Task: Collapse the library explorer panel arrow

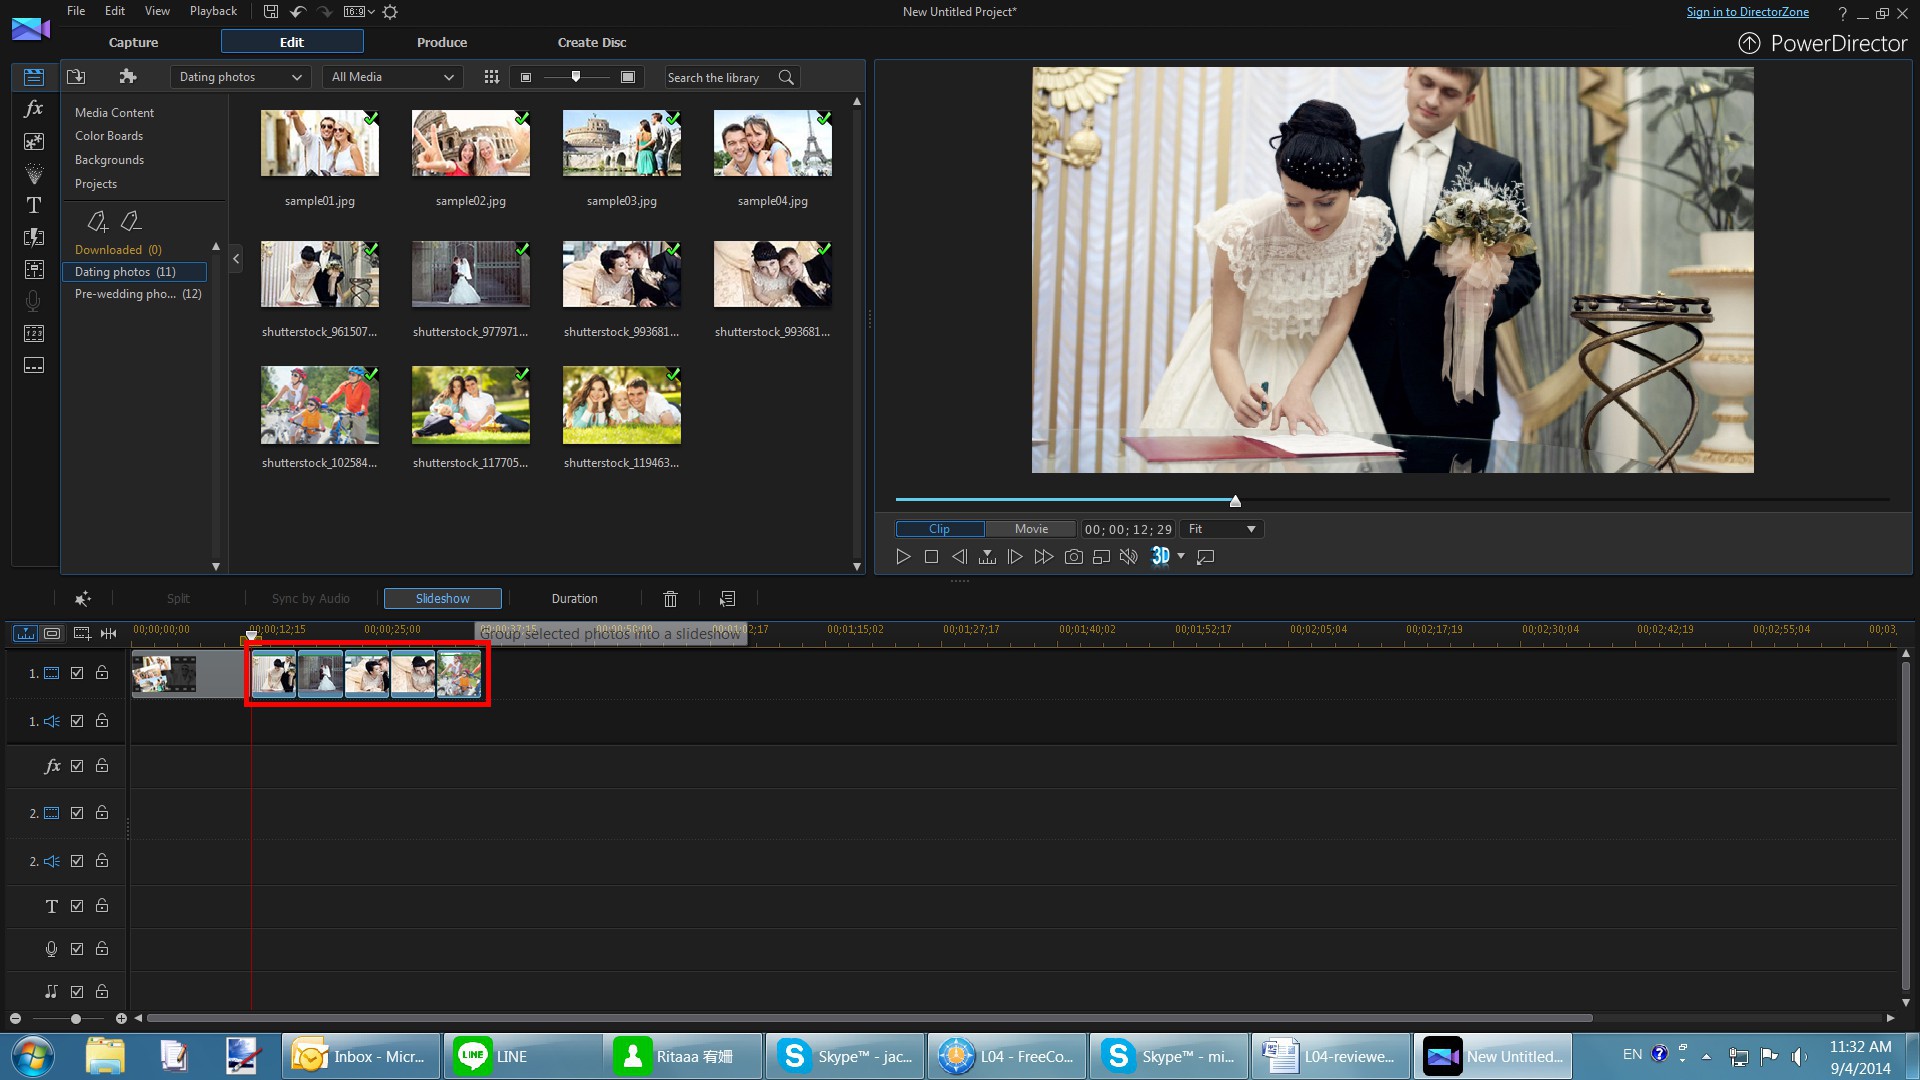Action: pos(236,259)
